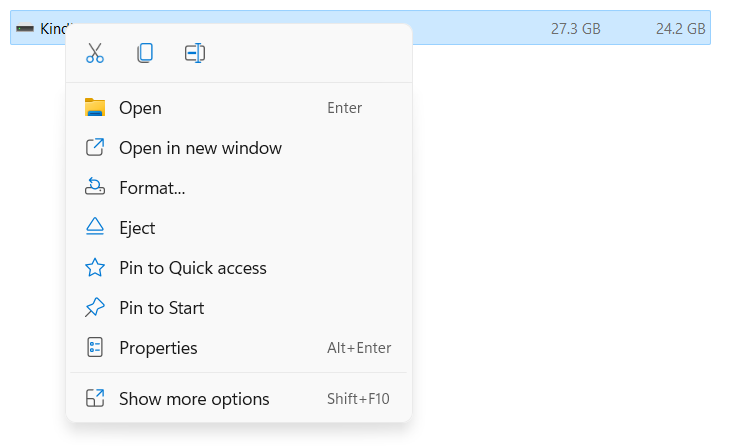Click the Cut scissors icon
Viewport: 750px width, 446px height.
[x=95, y=53]
